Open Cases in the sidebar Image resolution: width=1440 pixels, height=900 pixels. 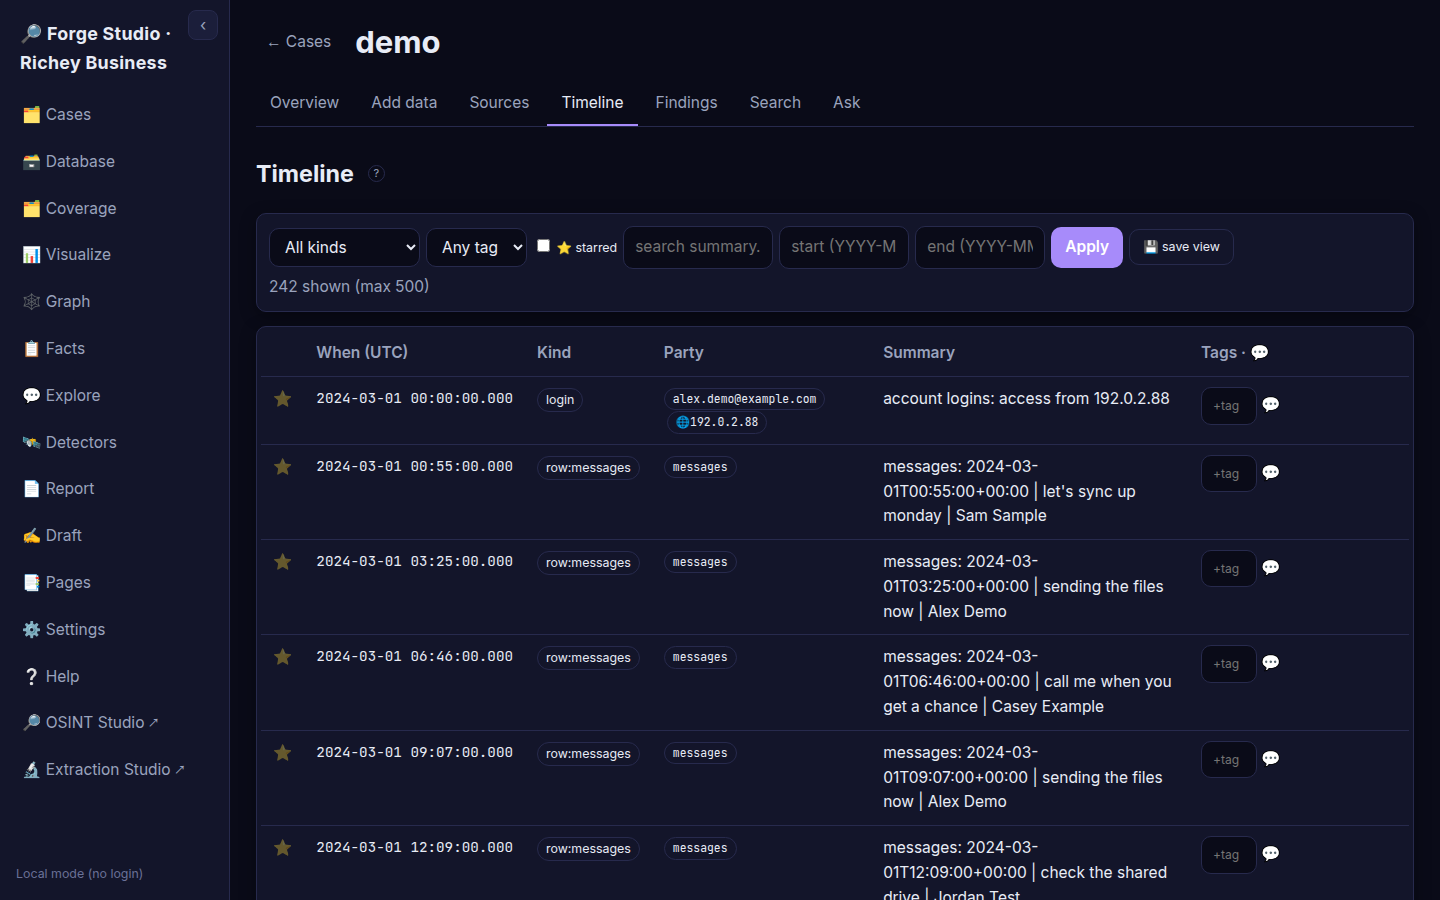point(114,114)
